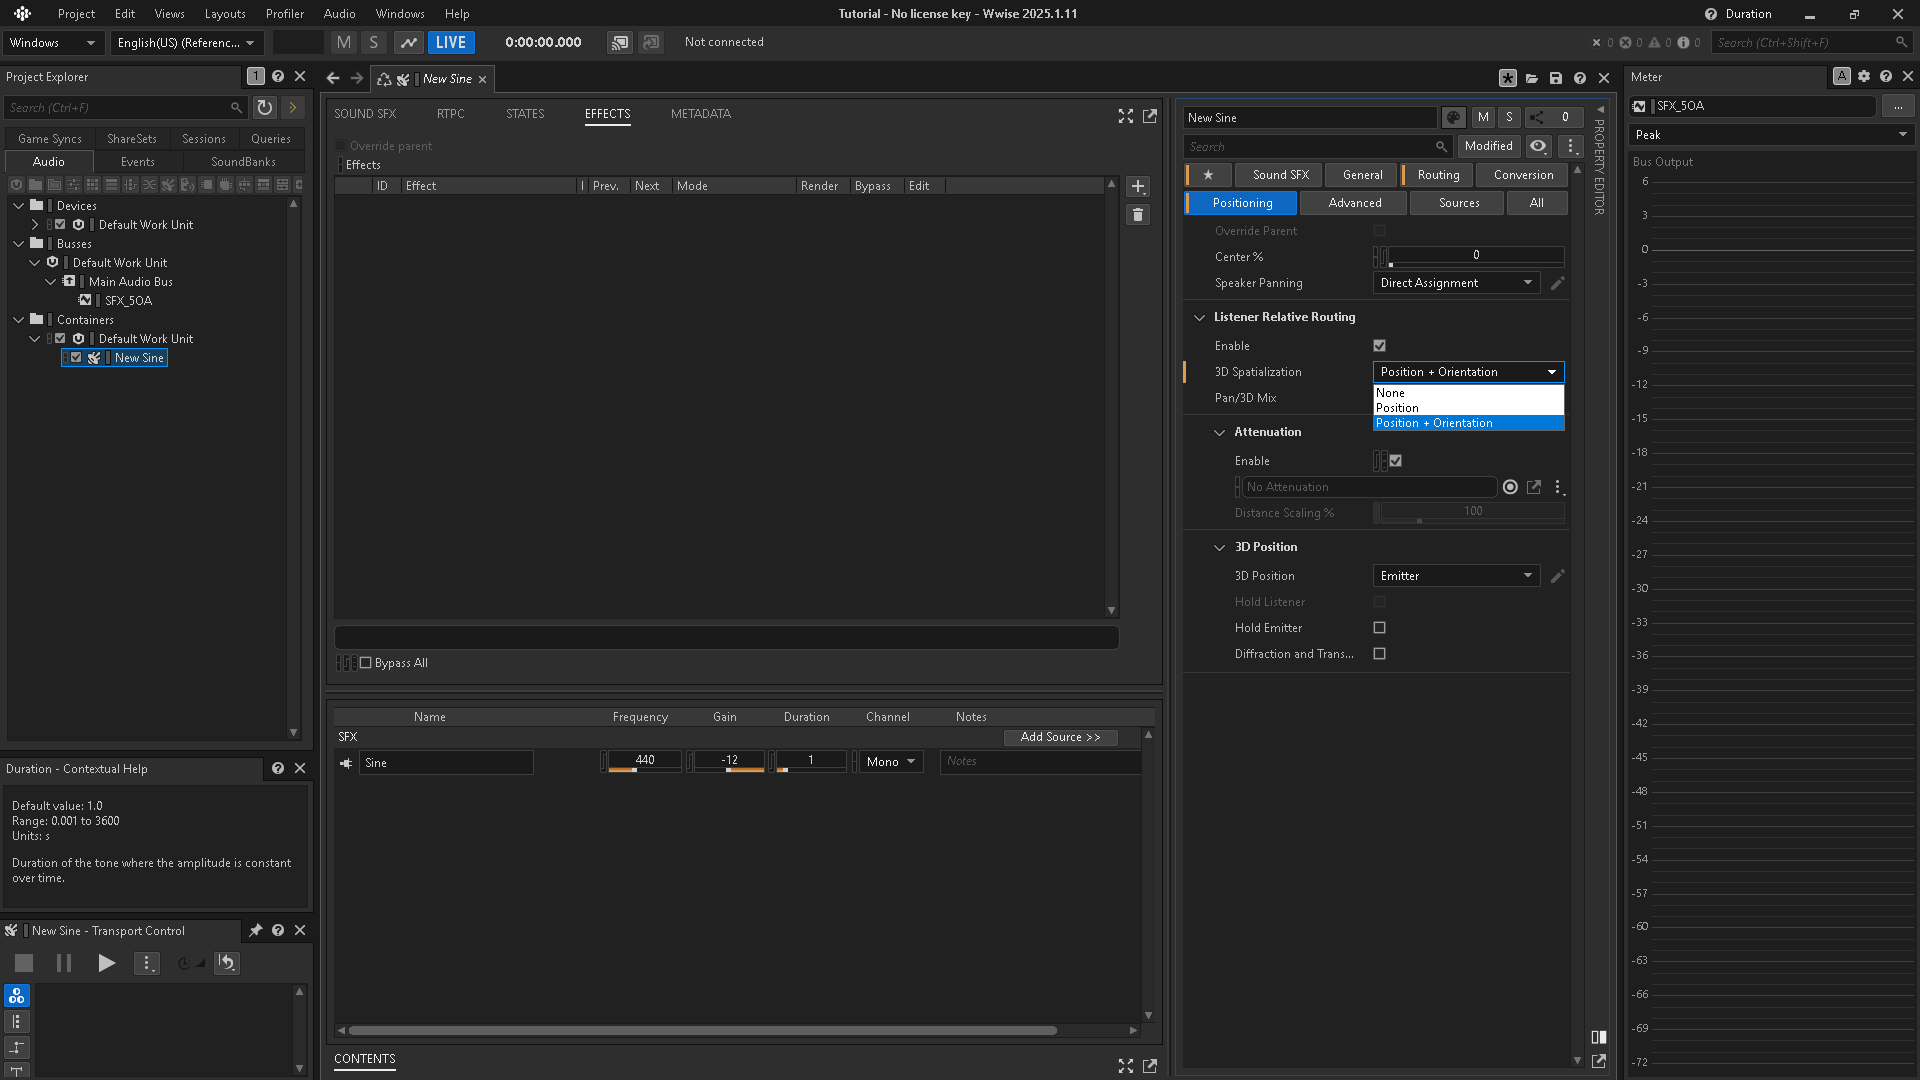
Task: Toggle Listener Relative Routing Enable checkbox
Action: point(1380,346)
